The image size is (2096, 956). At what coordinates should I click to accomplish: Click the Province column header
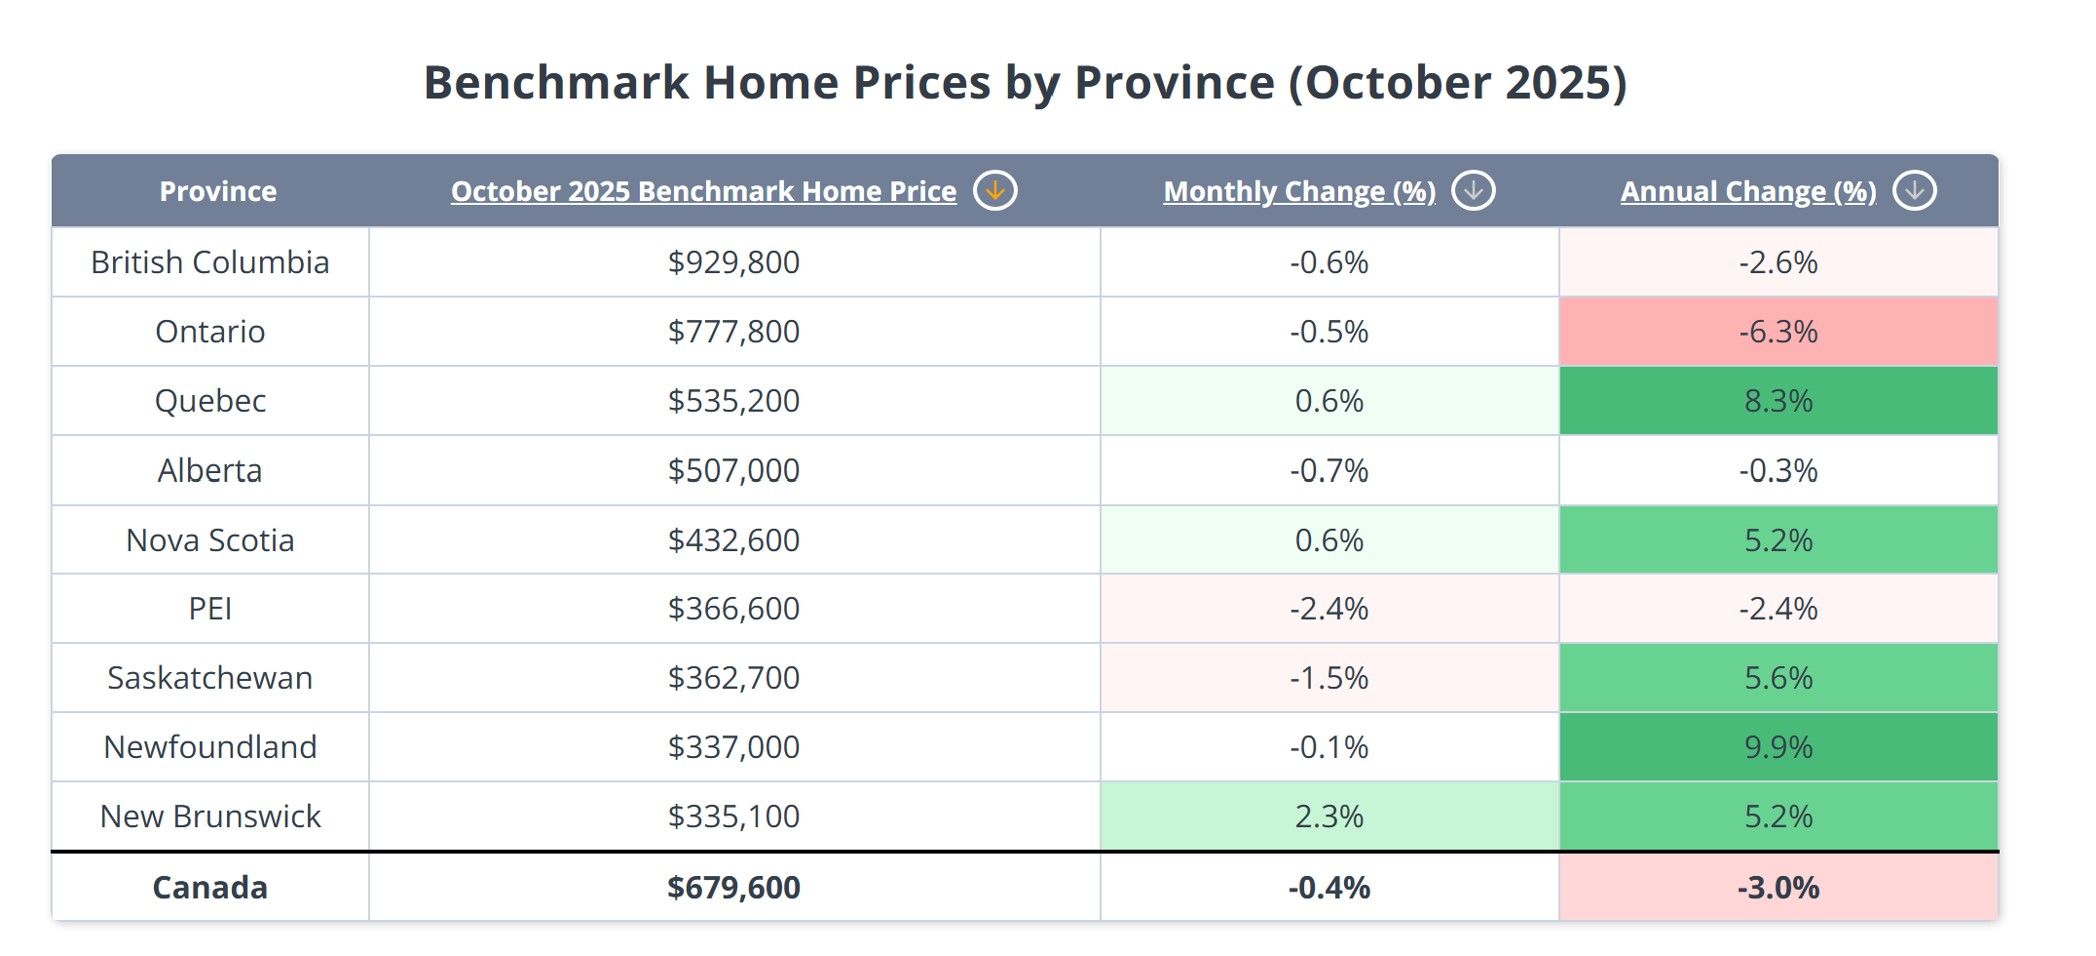click(218, 191)
